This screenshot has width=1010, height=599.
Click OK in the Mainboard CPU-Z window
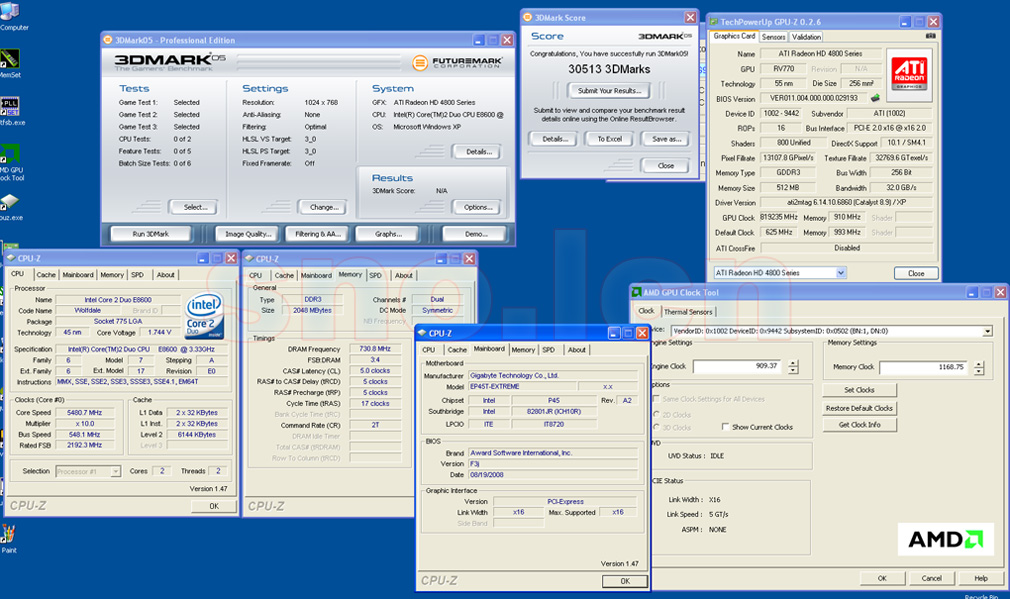pos(625,581)
